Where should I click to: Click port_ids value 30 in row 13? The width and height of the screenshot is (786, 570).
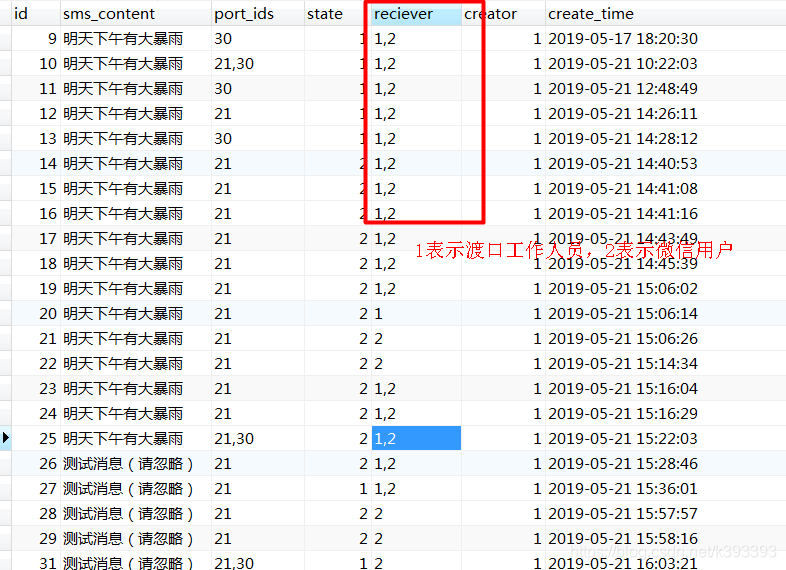pyautogui.click(x=258, y=138)
